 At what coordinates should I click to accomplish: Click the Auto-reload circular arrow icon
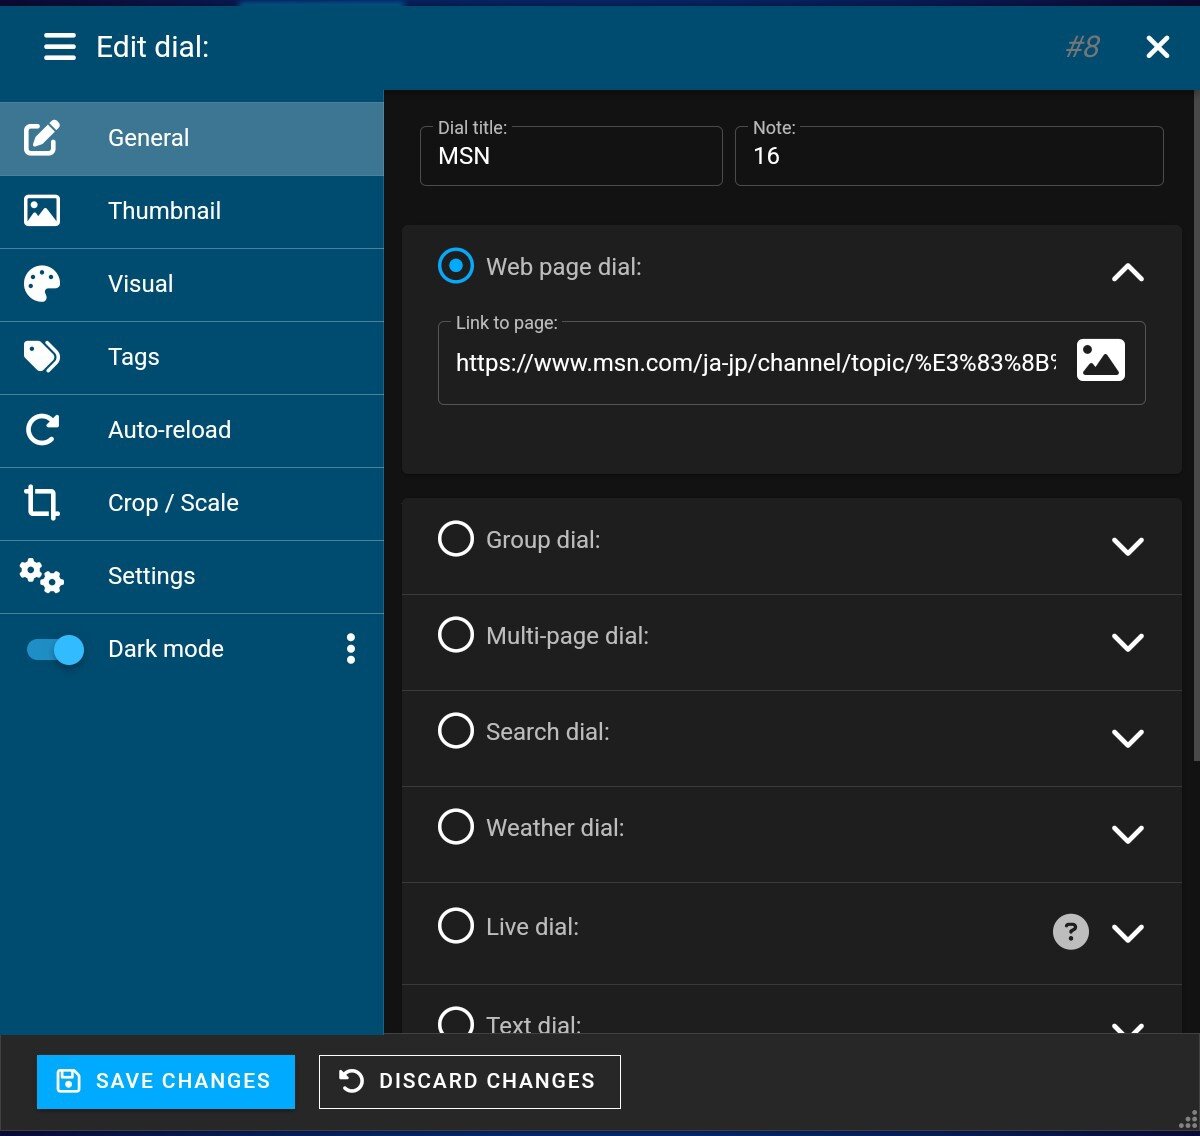[x=42, y=430]
